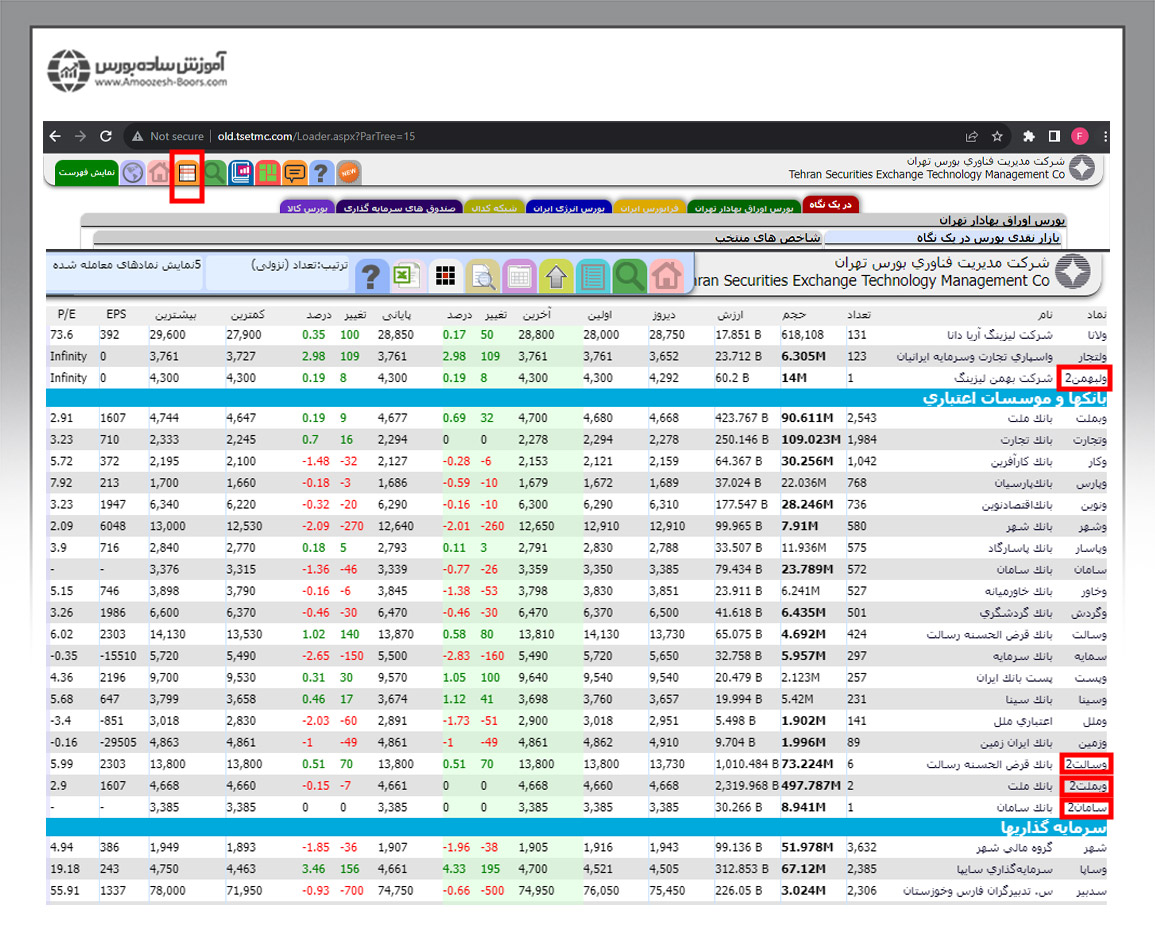The image size is (1155, 929).
Task: Open the 'وتجارت' stock symbol link
Action: 1085,440
